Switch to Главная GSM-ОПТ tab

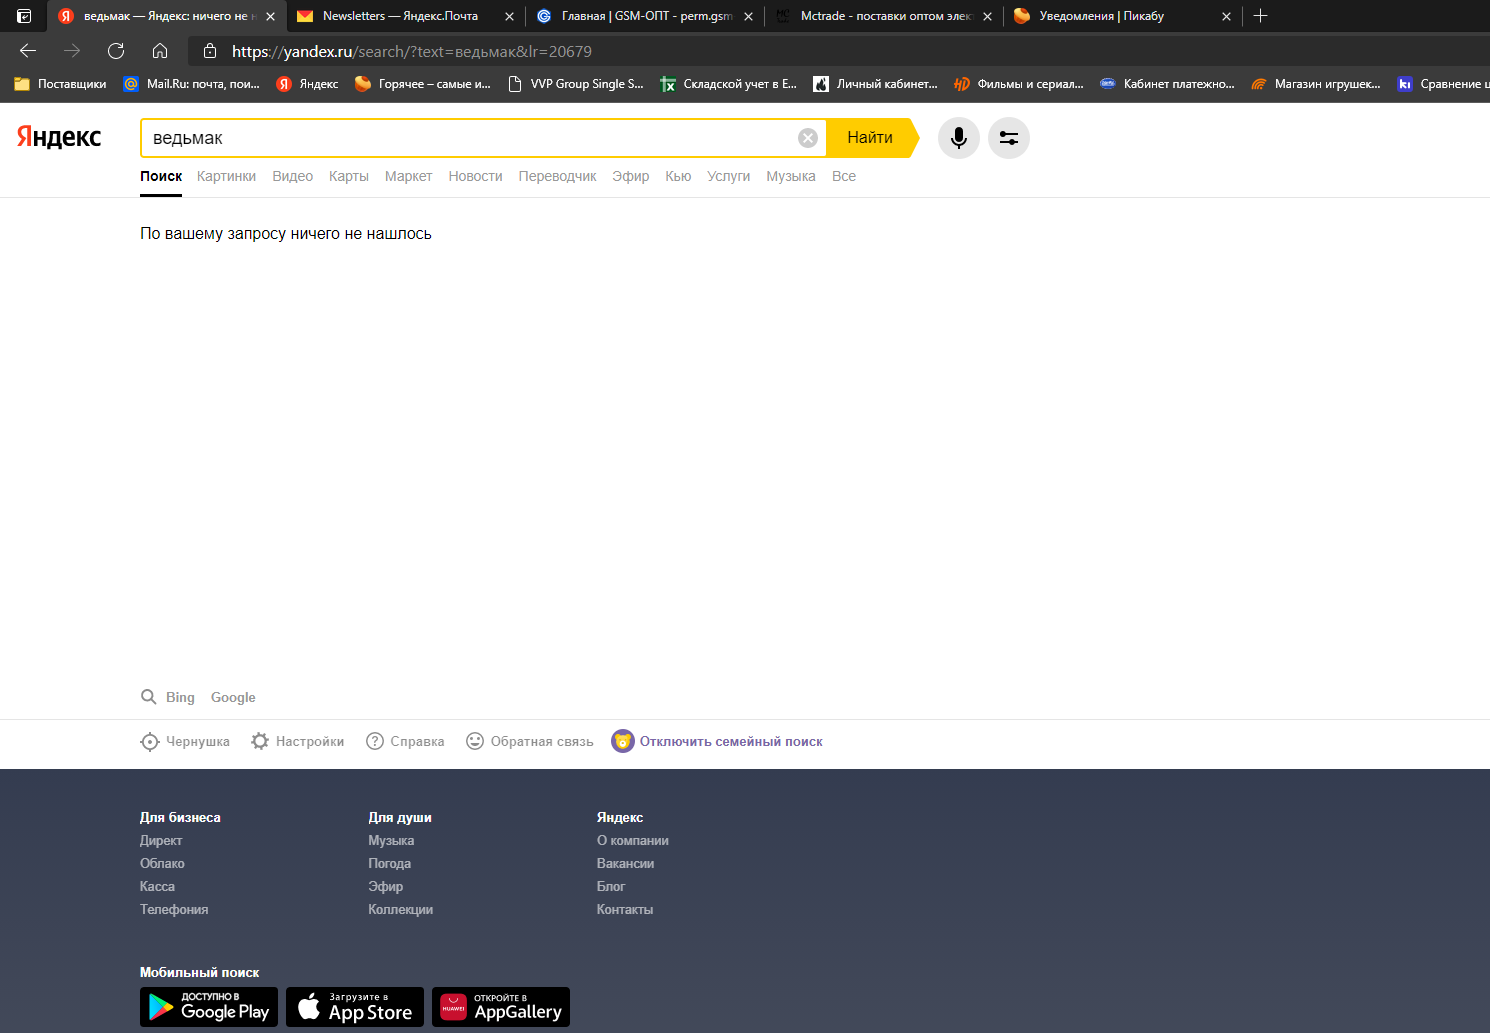[x=646, y=16]
